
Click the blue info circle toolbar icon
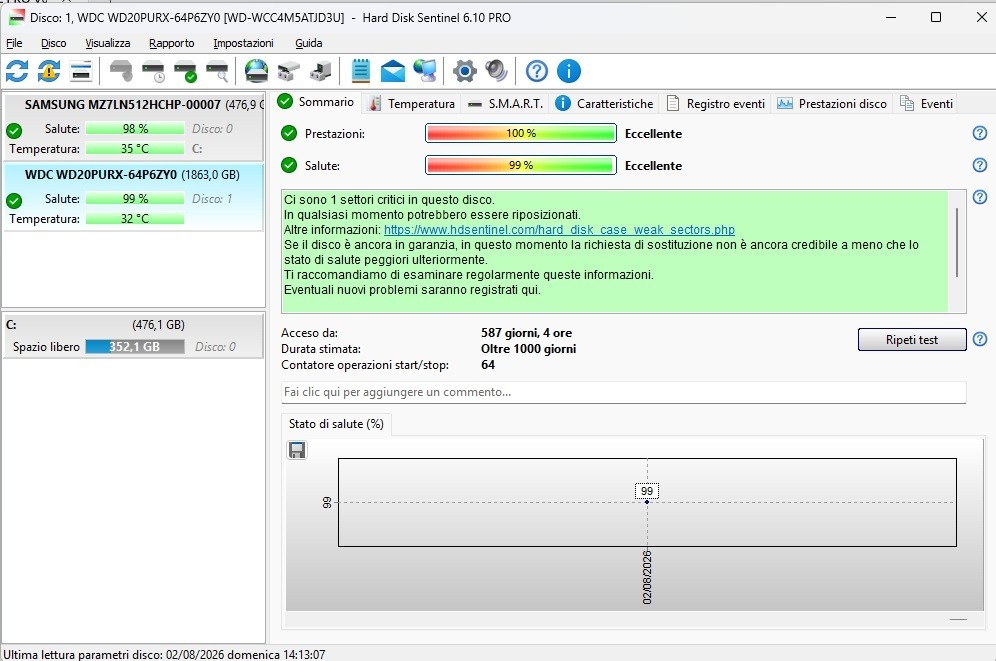[x=569, y=71]
